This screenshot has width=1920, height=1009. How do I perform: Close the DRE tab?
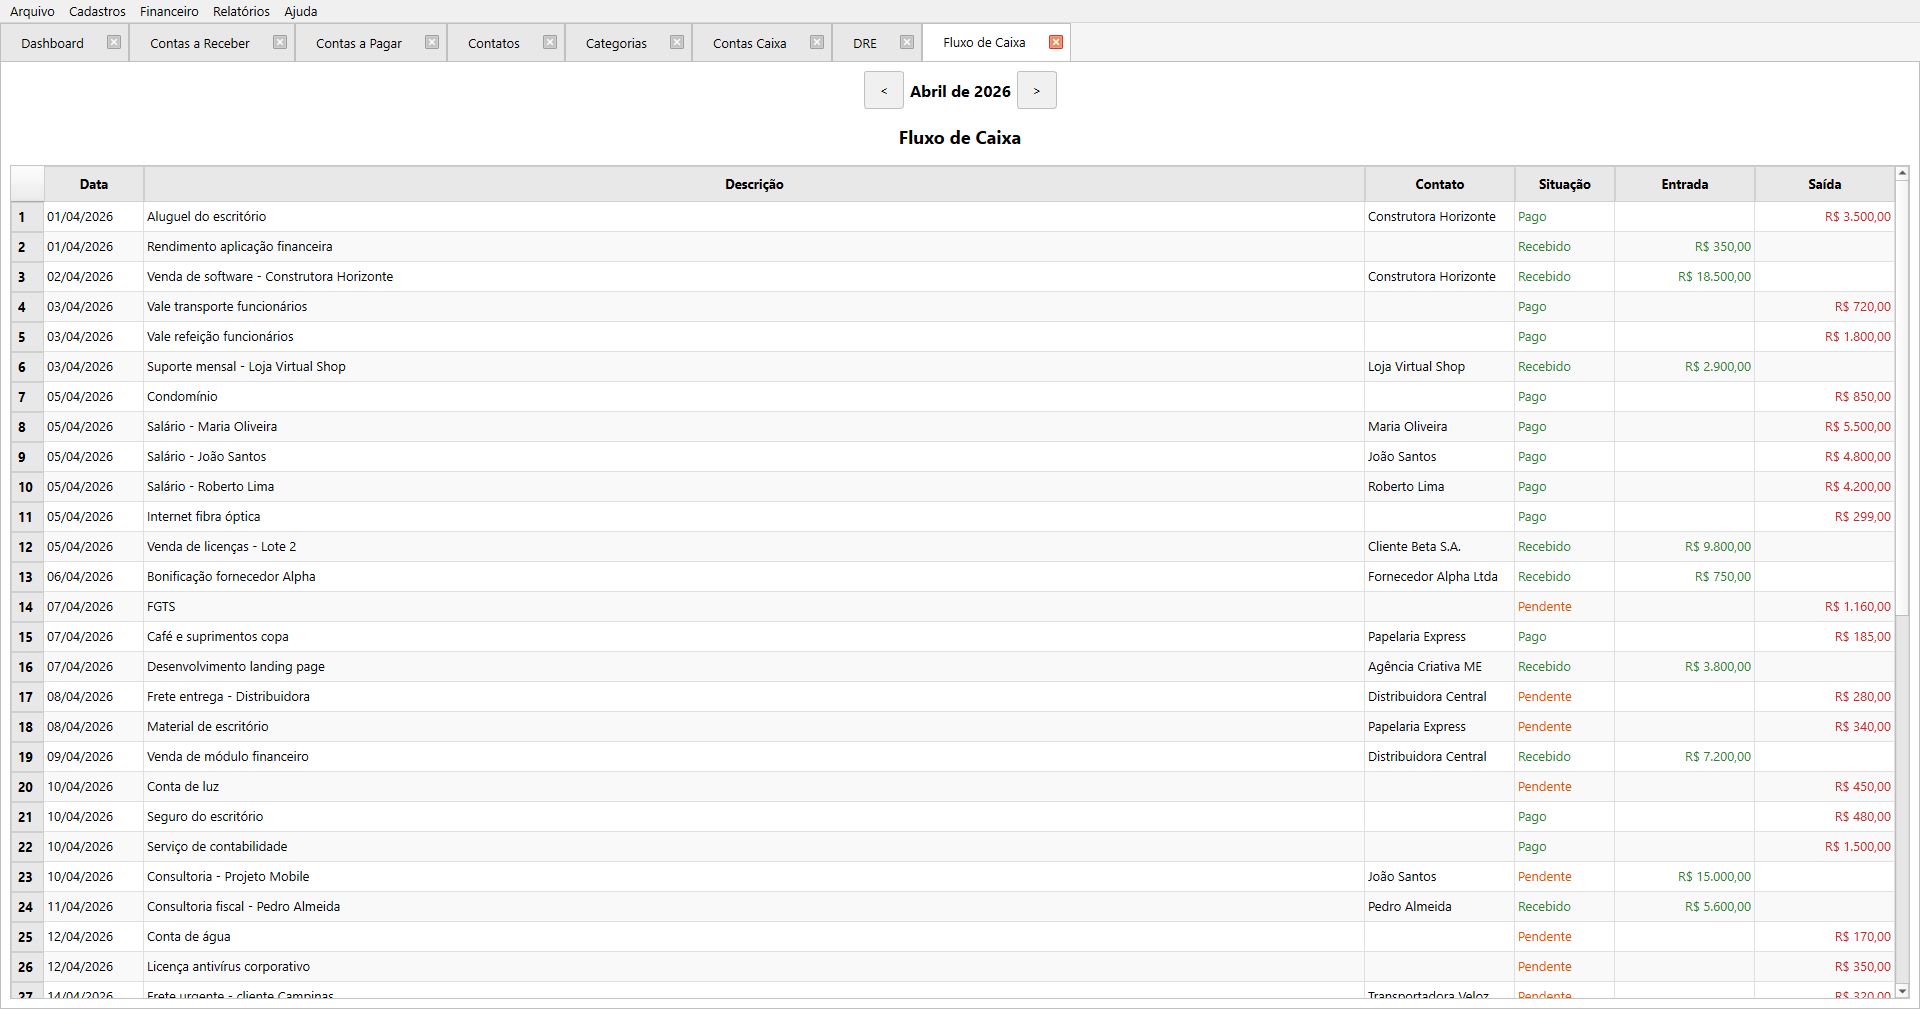coord(907,42)
